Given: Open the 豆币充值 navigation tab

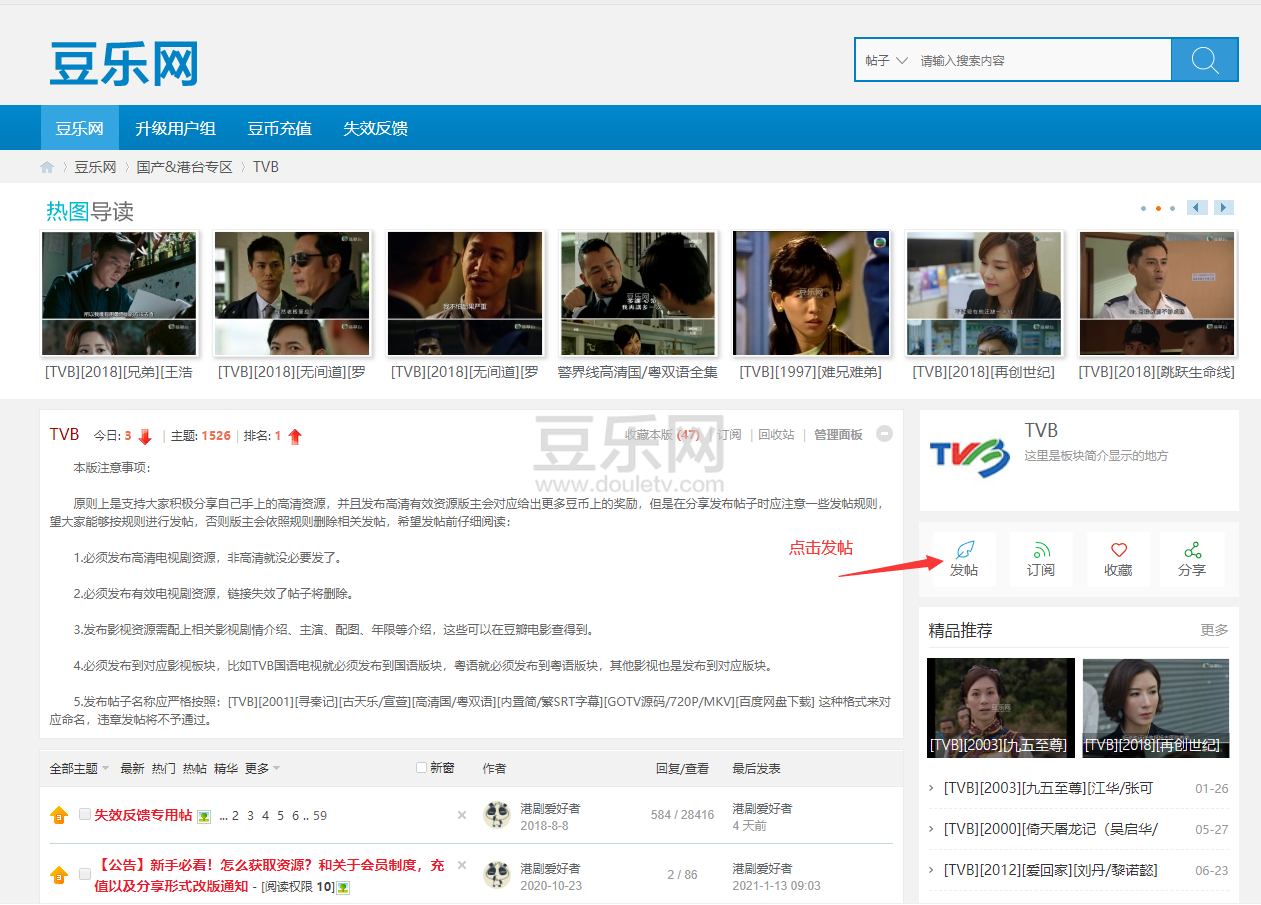Looking at the screenshot, I should 280,128.
